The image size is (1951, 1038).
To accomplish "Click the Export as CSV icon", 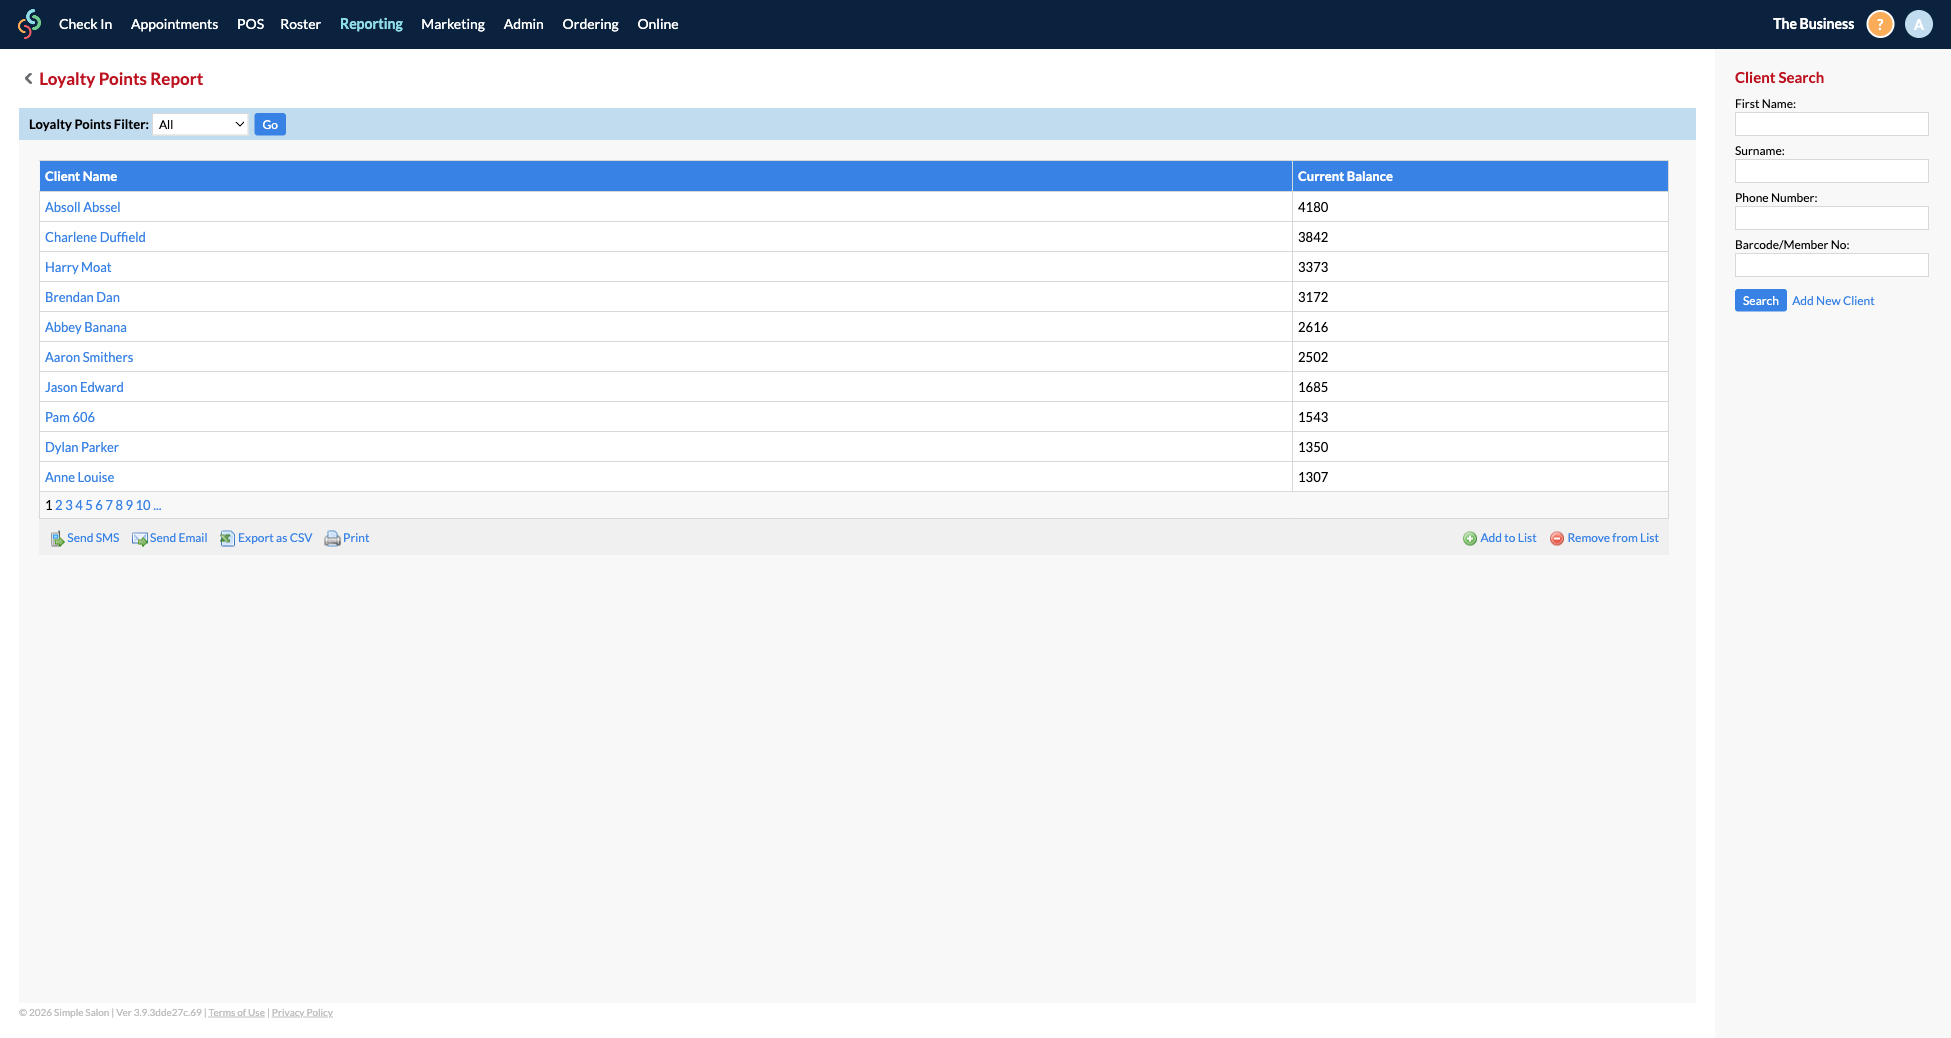I will [x=227, y=539].
